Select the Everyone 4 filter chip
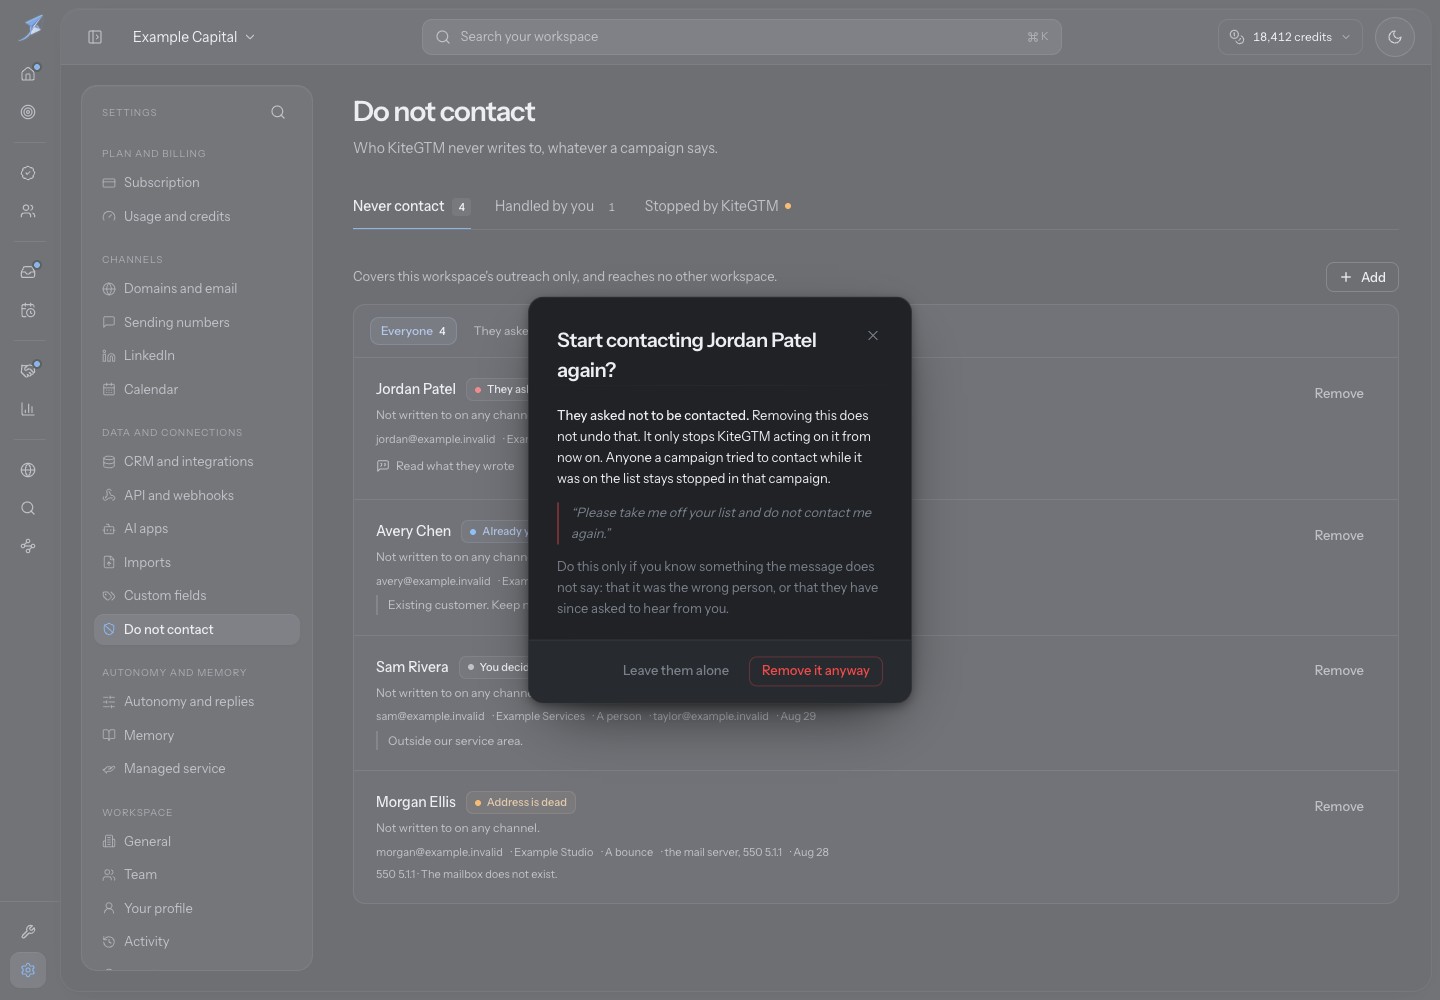The image size is (1440, 1000). tap(413, 331)
